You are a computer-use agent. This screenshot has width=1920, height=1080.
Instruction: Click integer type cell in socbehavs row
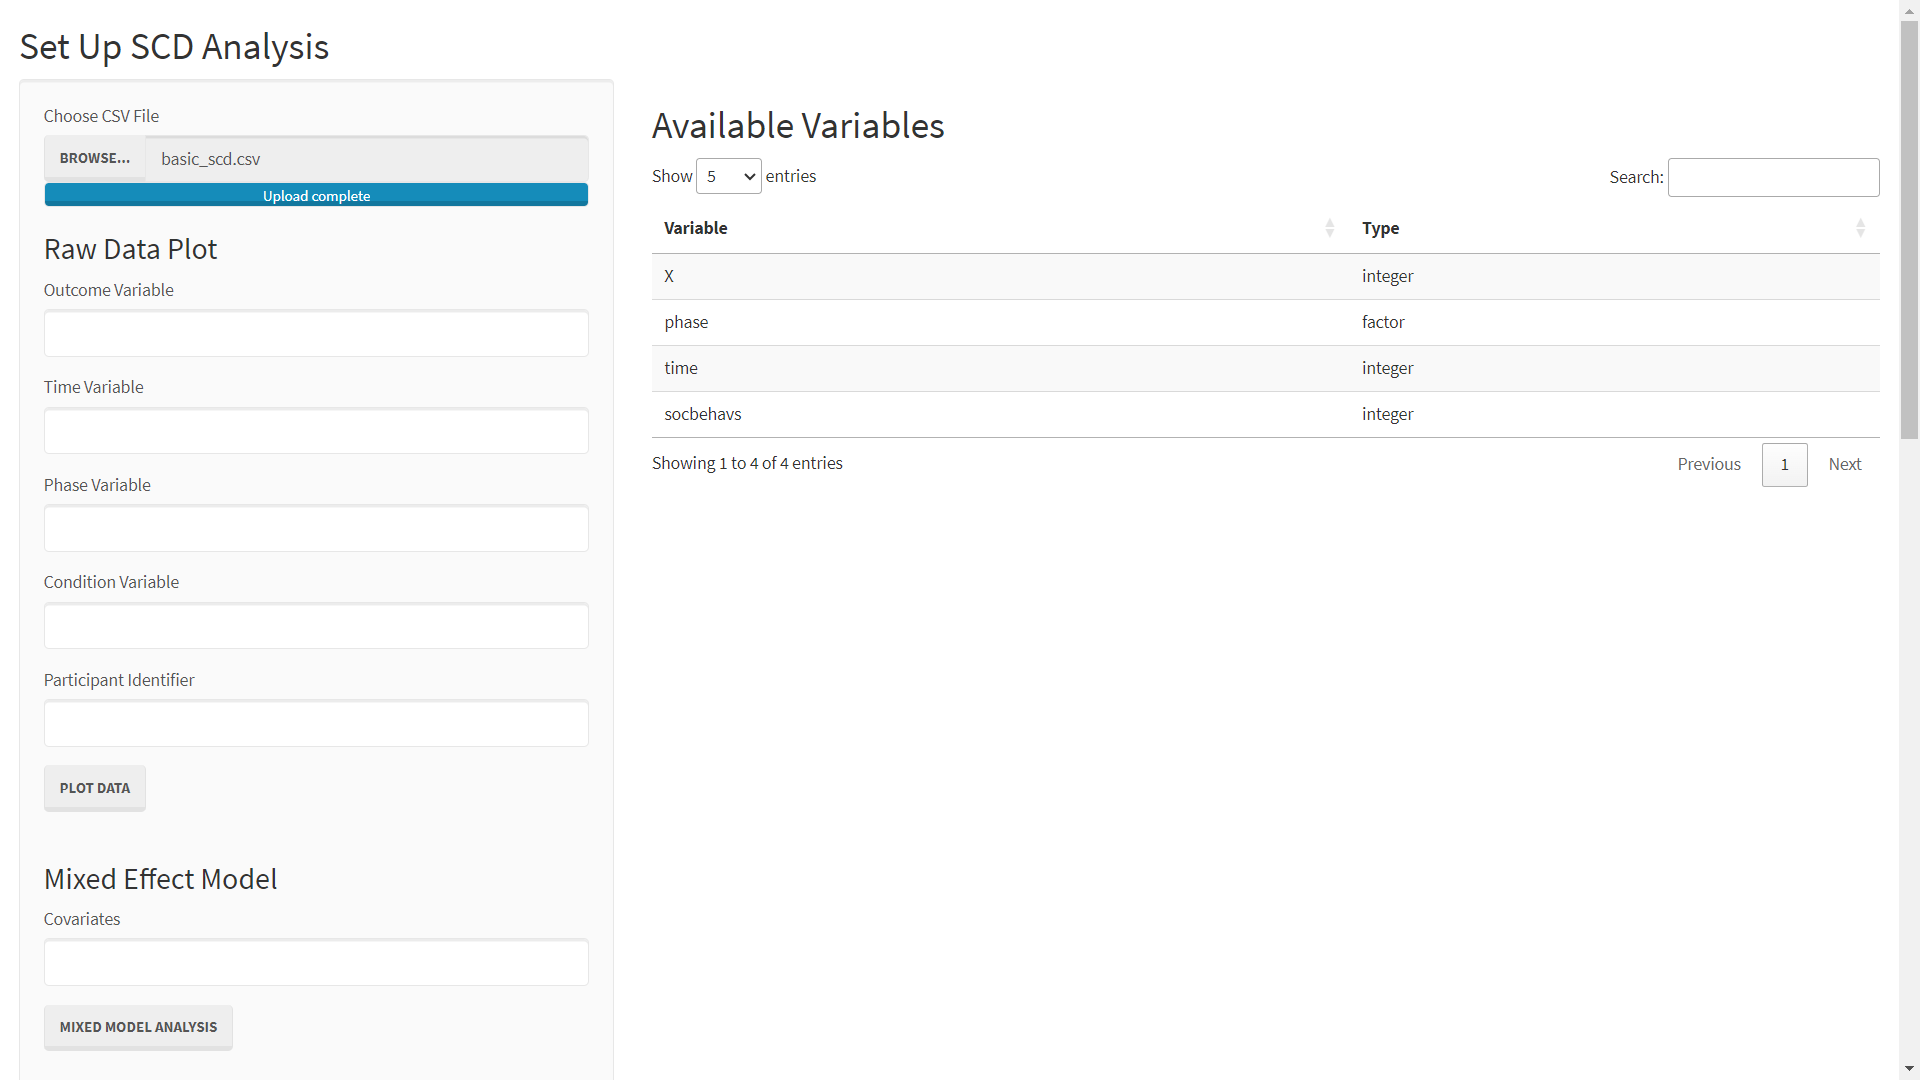coord(1615,414)
